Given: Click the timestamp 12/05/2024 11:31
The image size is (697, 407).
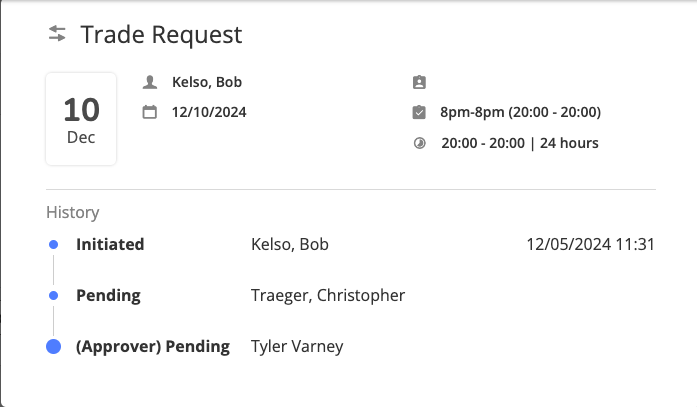Looking at the screenshot, I should click(x=591, y=244).
